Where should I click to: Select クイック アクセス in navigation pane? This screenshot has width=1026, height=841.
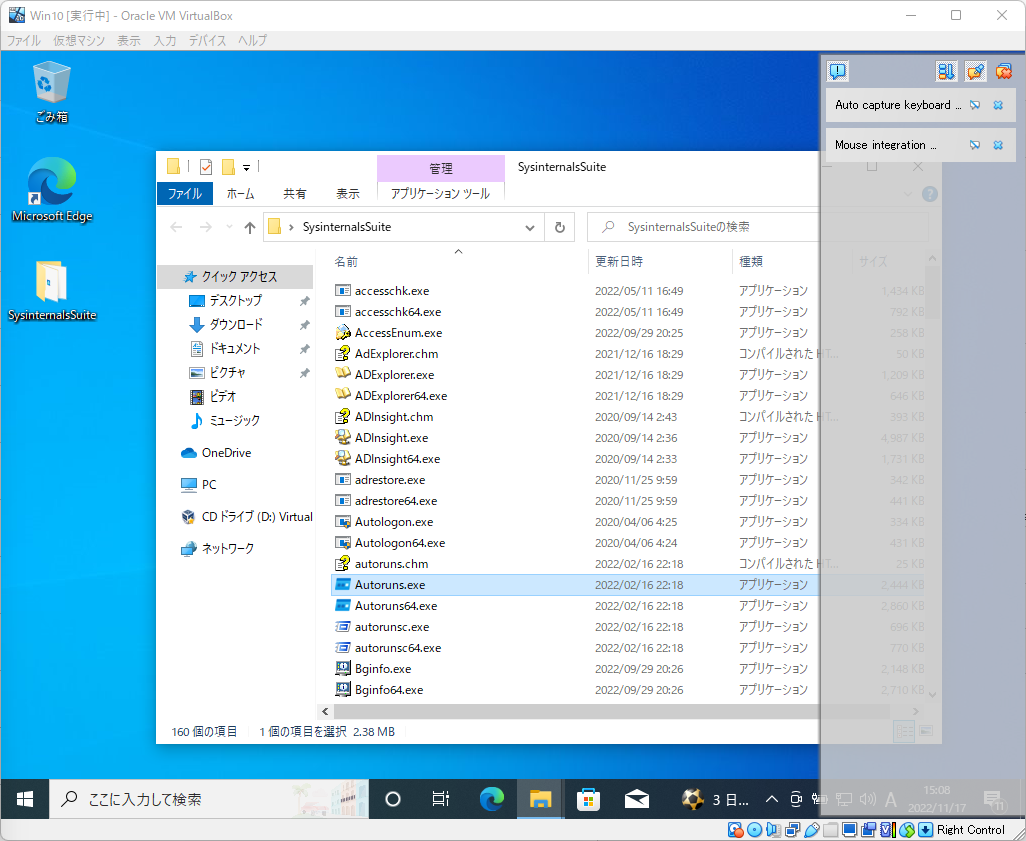(236, 277)
